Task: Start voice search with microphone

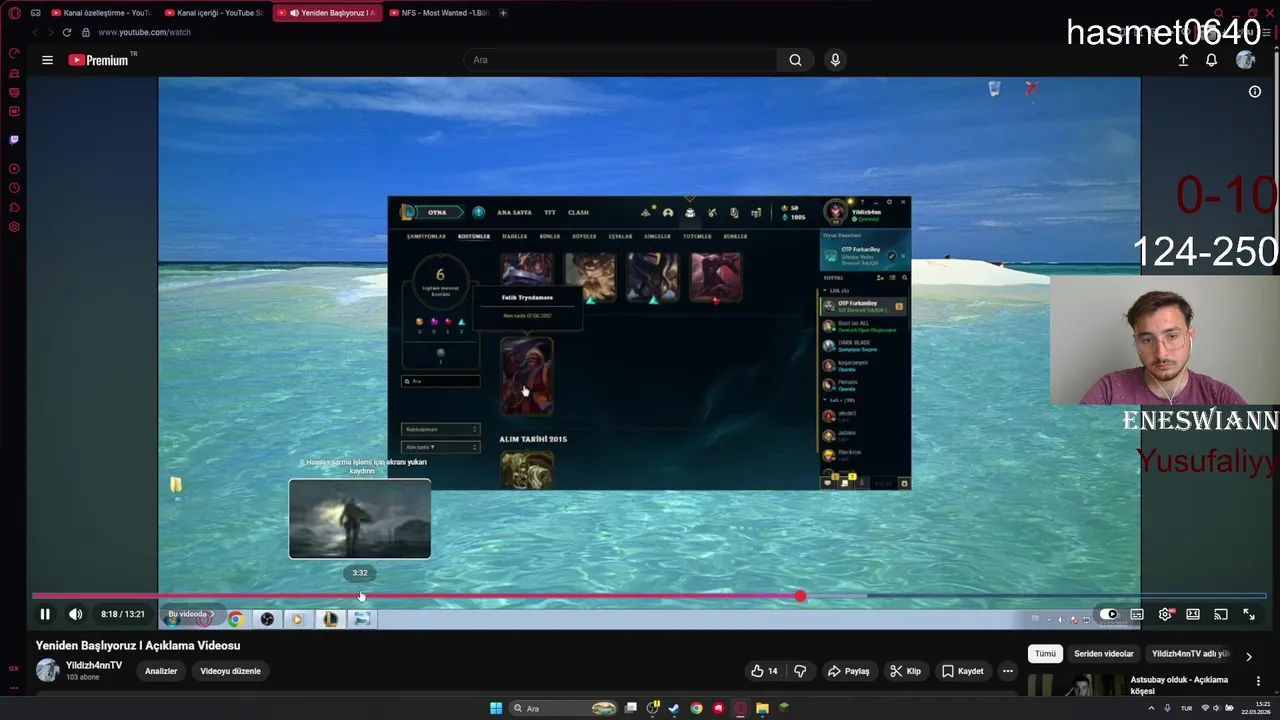Action: [835, 60]
